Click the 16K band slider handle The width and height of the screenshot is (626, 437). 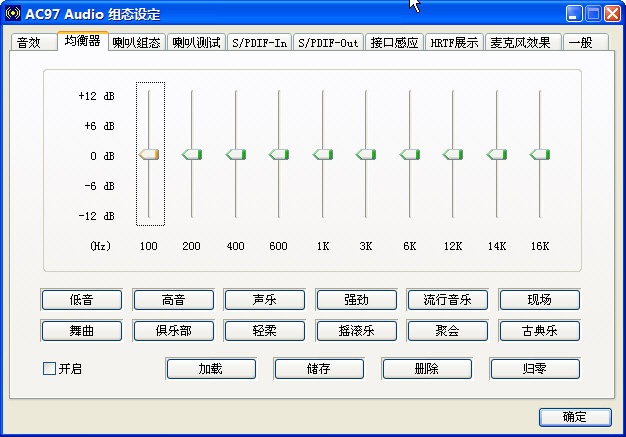[540, 154]
